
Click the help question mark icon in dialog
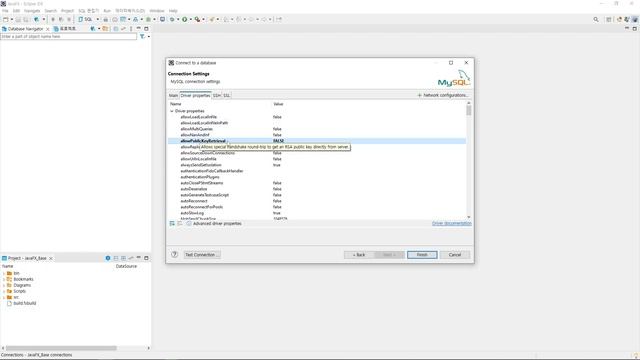pos(174,254)
